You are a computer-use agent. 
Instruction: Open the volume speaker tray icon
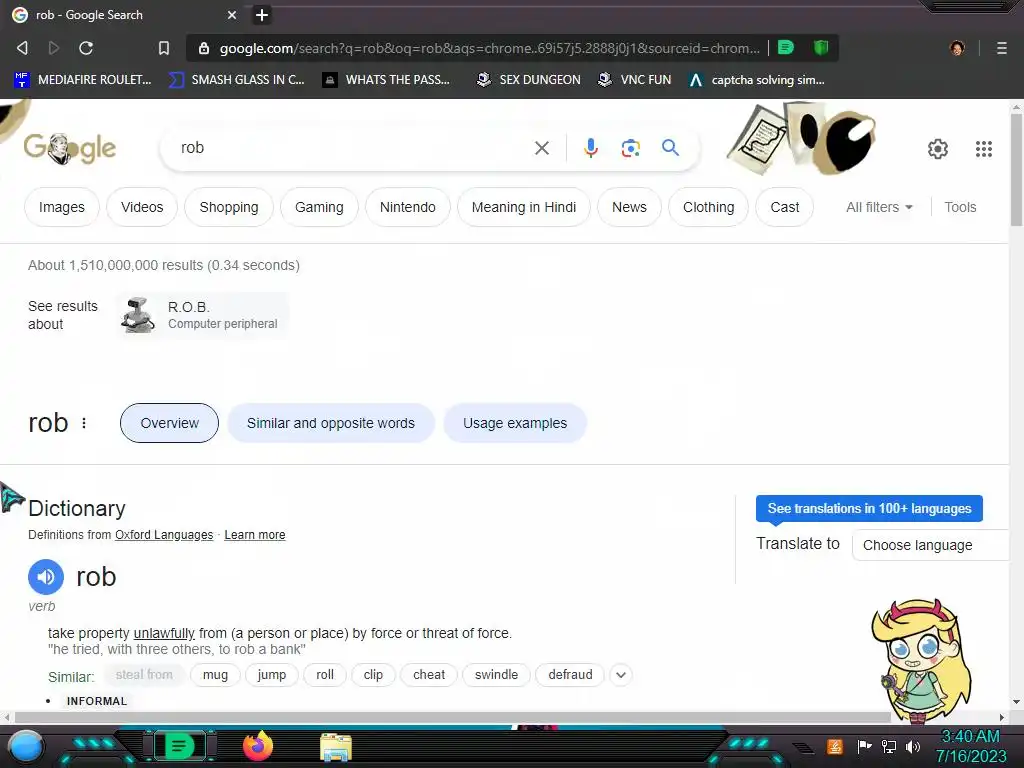913,746
